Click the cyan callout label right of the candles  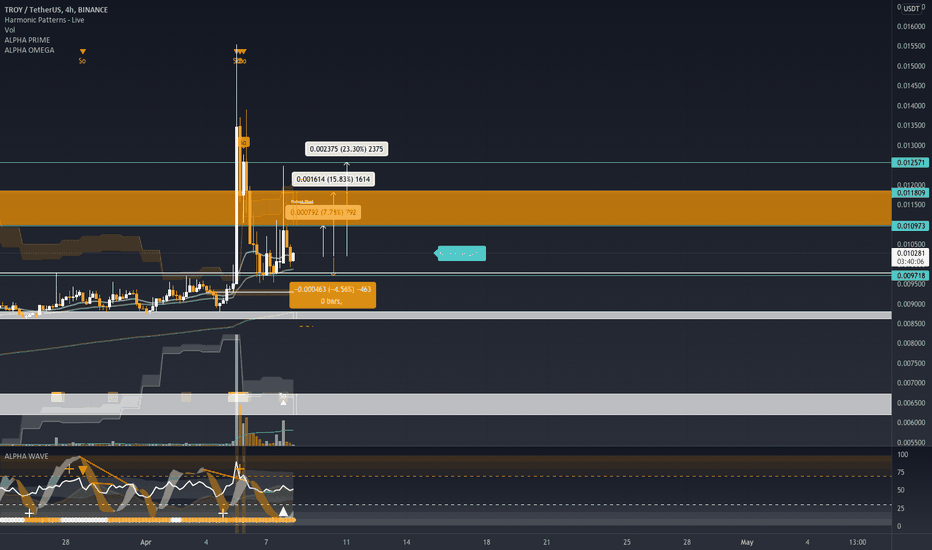click(461, 253)
